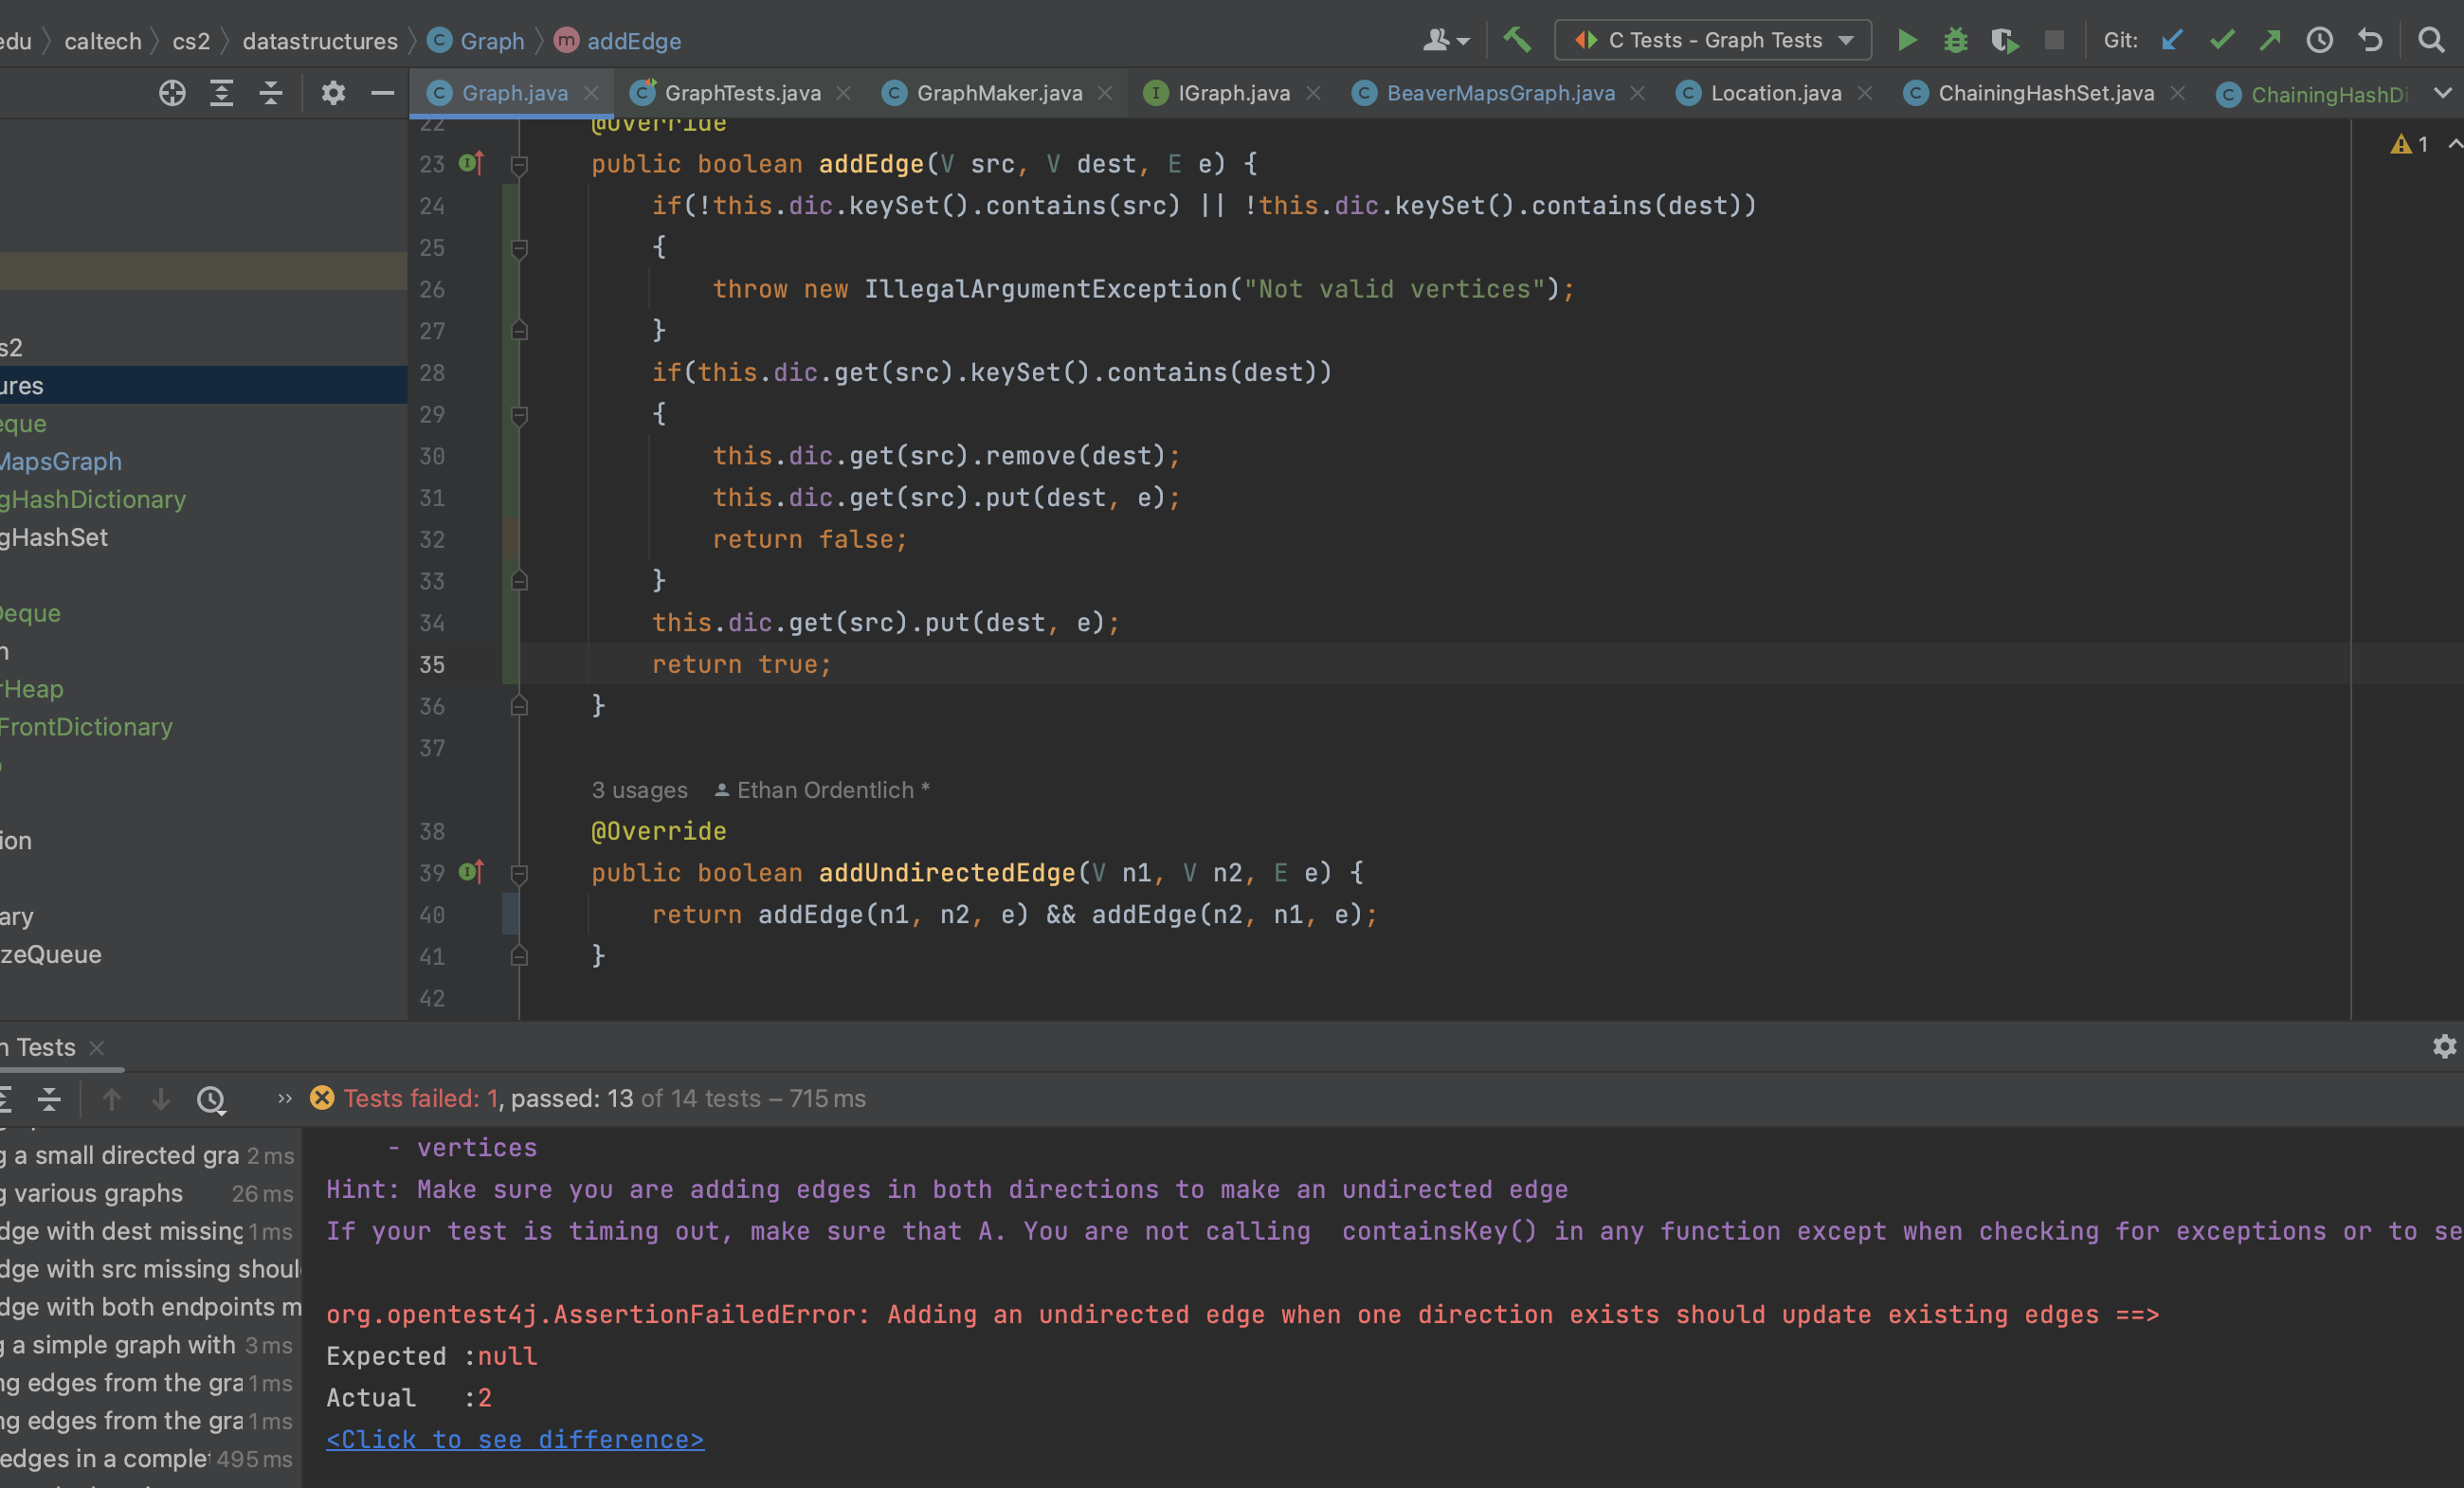Open the IGraph.java tab
This screenshot has width=2464, height=1488.
point(1233,93)
